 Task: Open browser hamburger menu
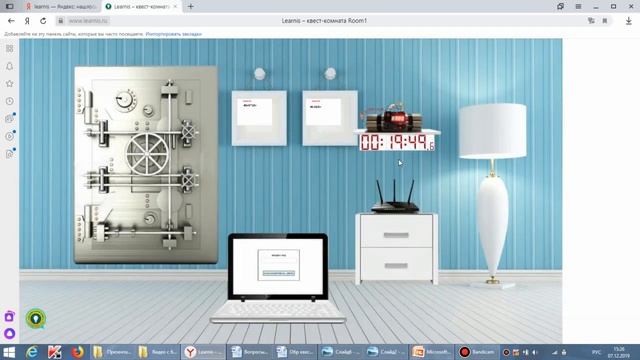click(x=578, y=7)
